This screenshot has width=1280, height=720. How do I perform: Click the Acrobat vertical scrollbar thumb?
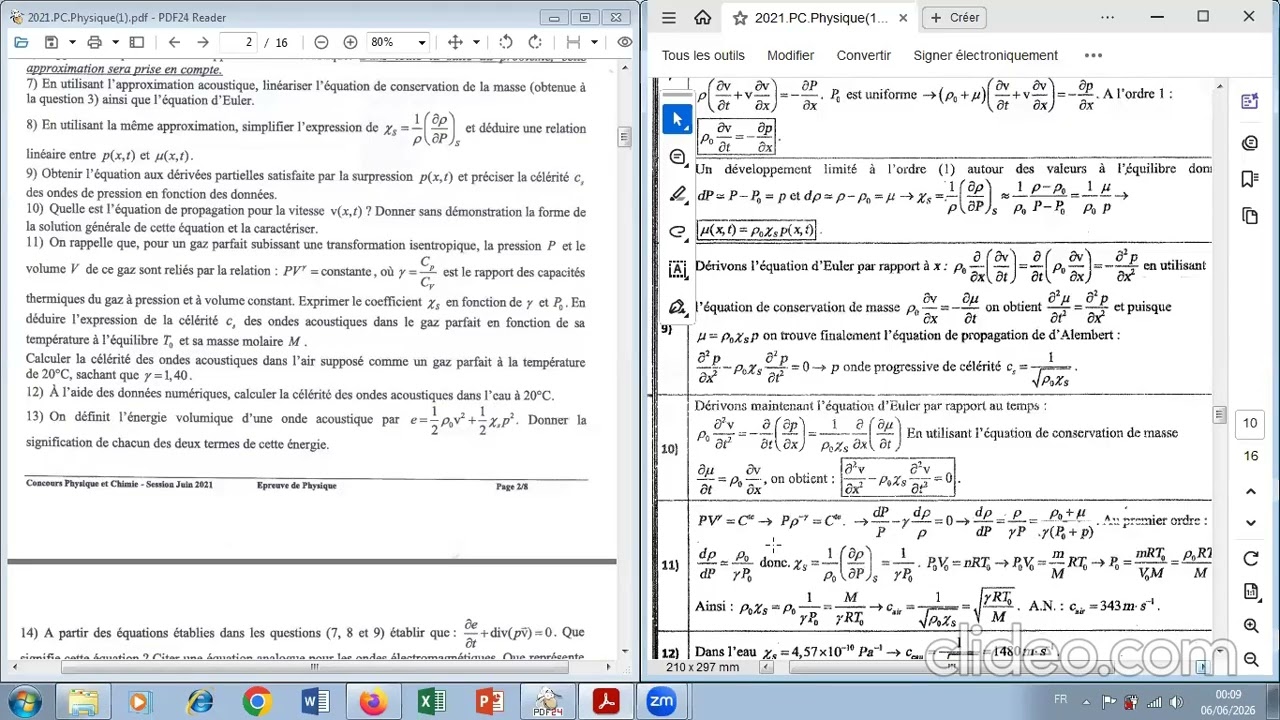click(x=1218, y=414)
